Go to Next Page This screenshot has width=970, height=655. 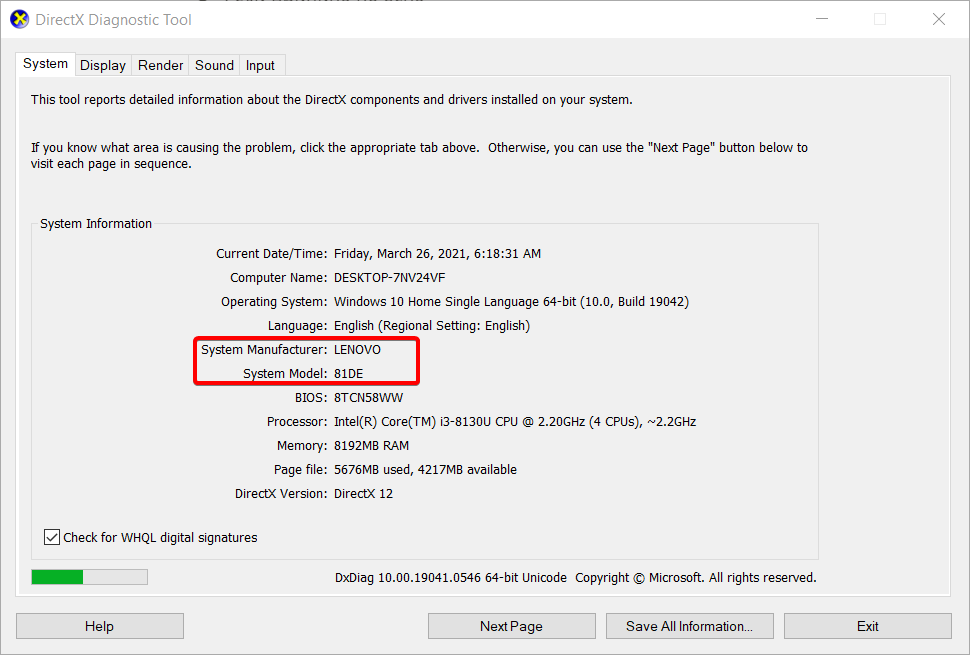click(x=512, y=626)
